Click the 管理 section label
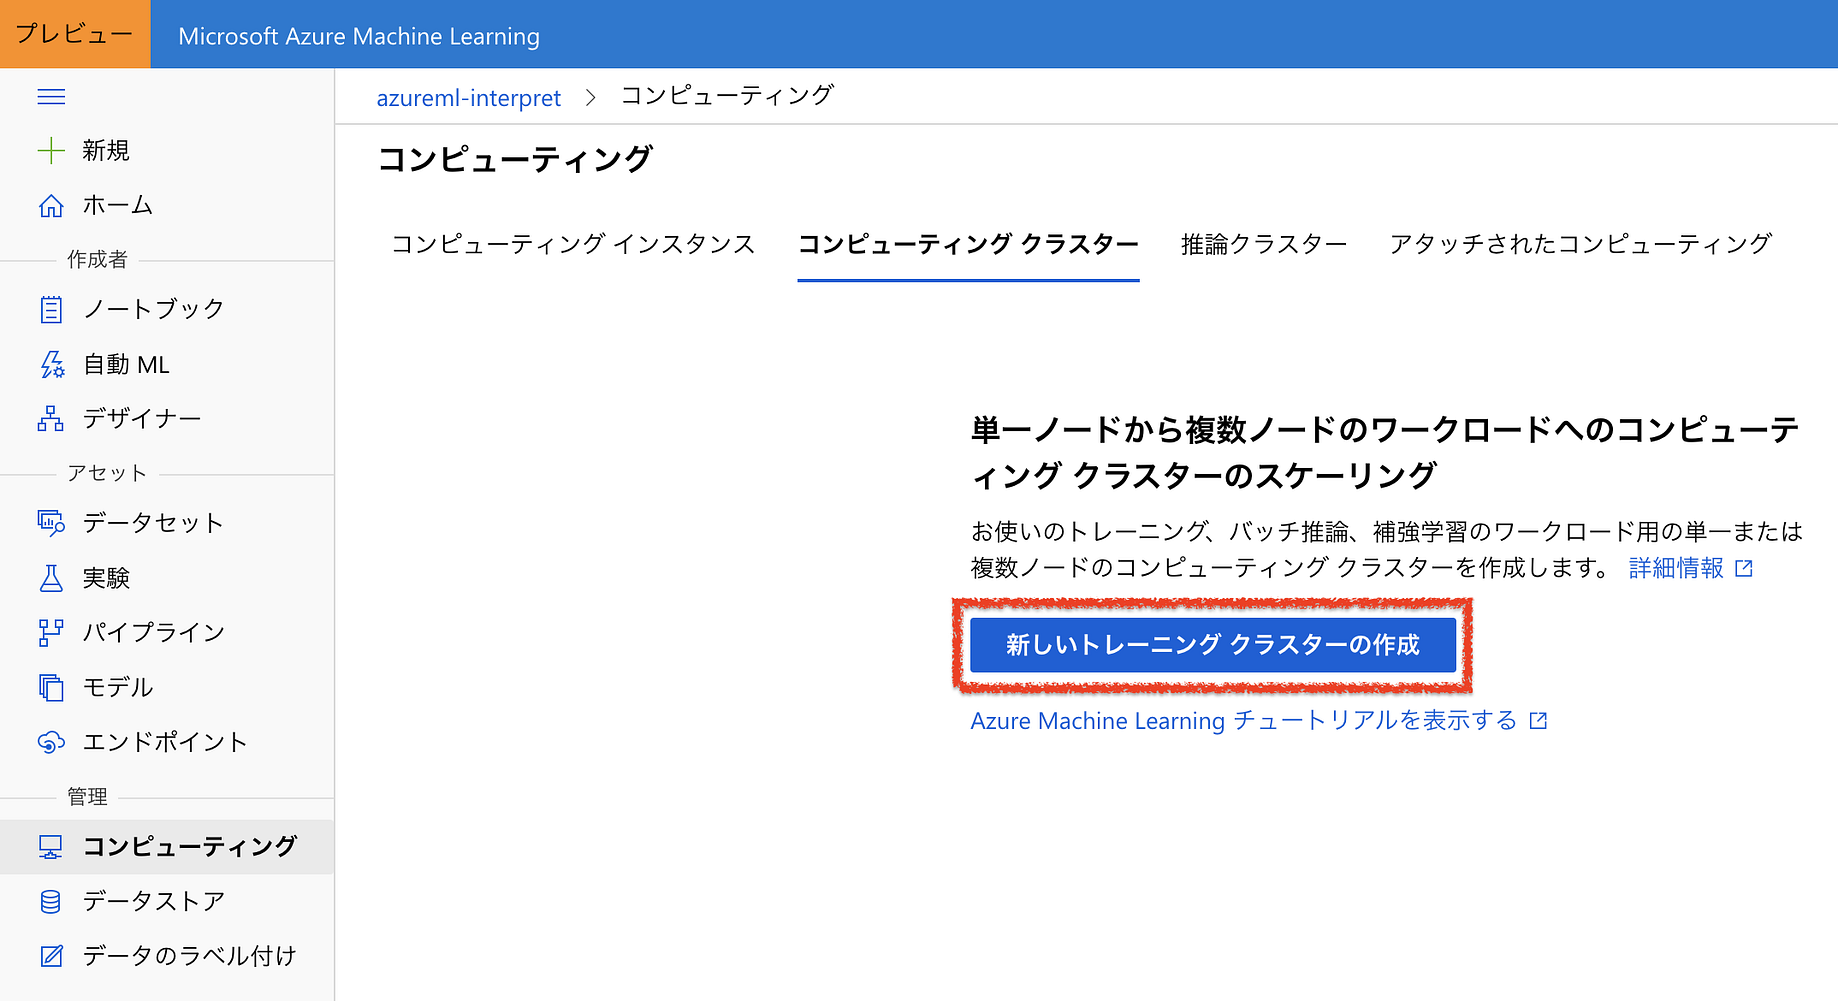This screenshot has width=1838, height=1001. point(87,797)
